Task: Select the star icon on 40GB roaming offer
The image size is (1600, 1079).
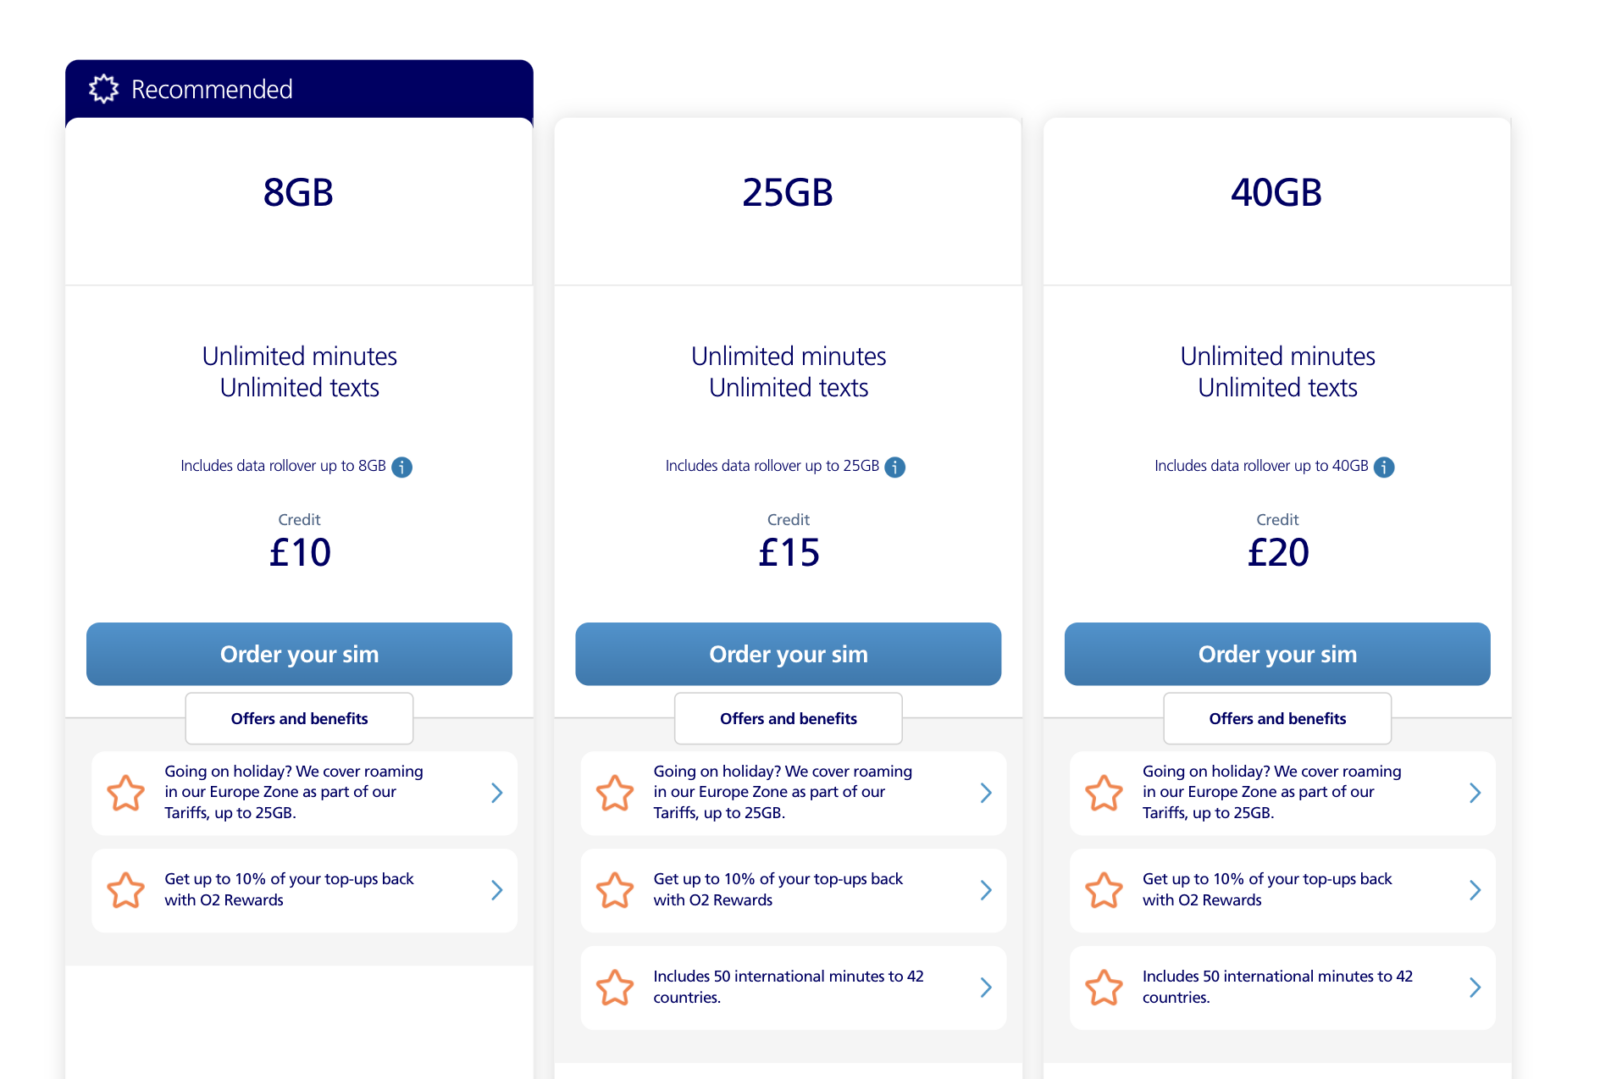Action: 1104,792
